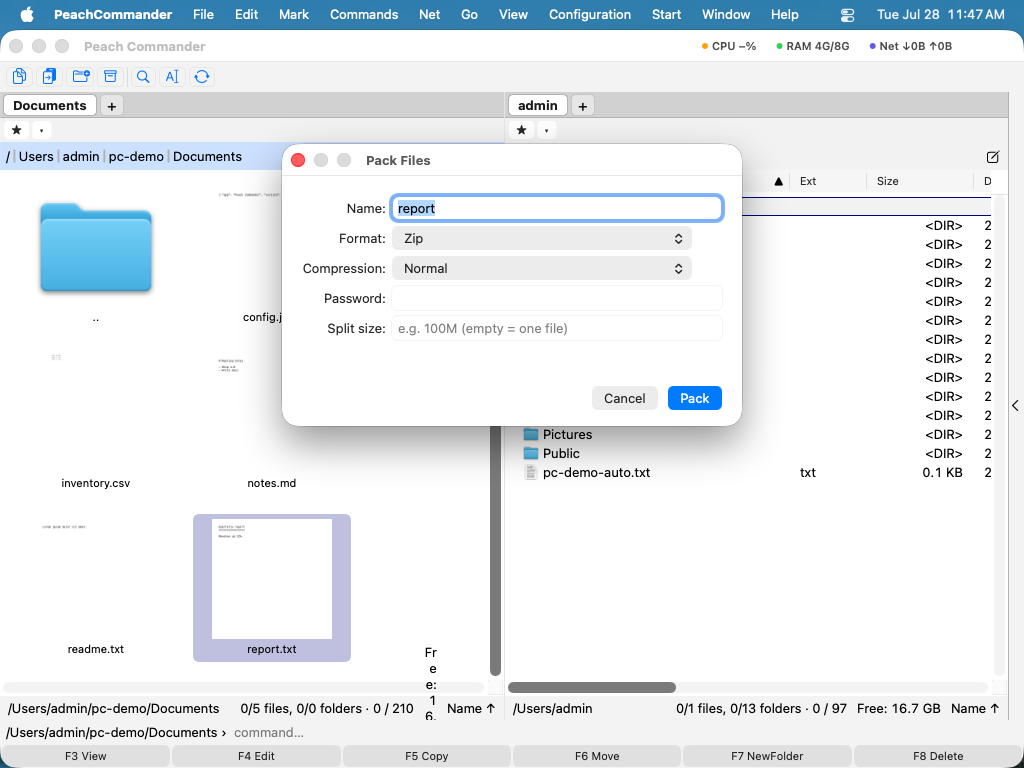1024x768 pixels.
Task: Collapse side panel with the left chevron
Action: click(1015, 406)
